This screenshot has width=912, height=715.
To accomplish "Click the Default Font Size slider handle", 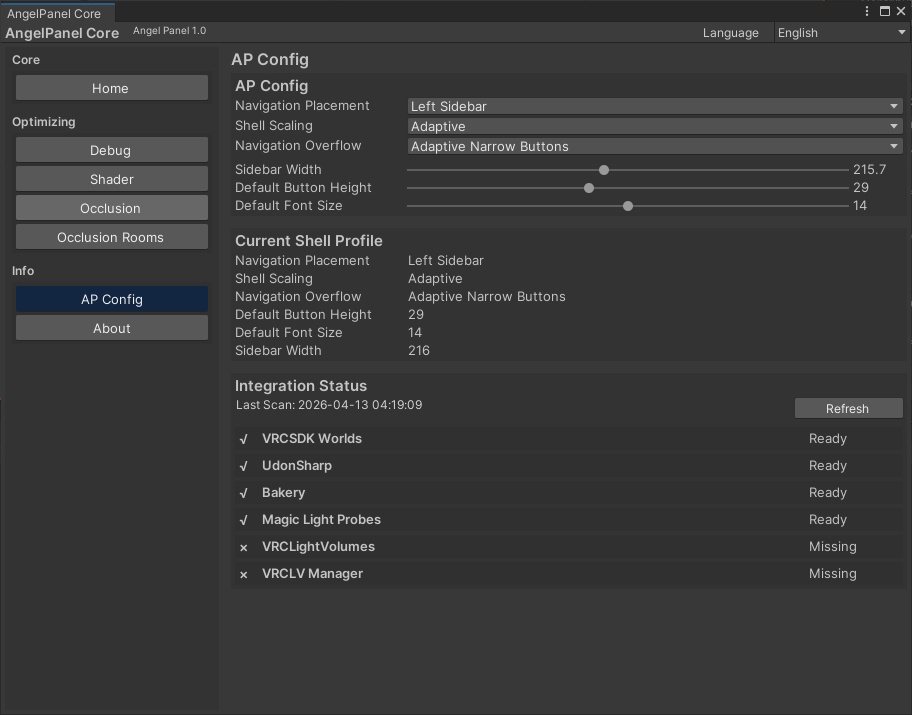I will pyautogui.click(x=627, y=205).
